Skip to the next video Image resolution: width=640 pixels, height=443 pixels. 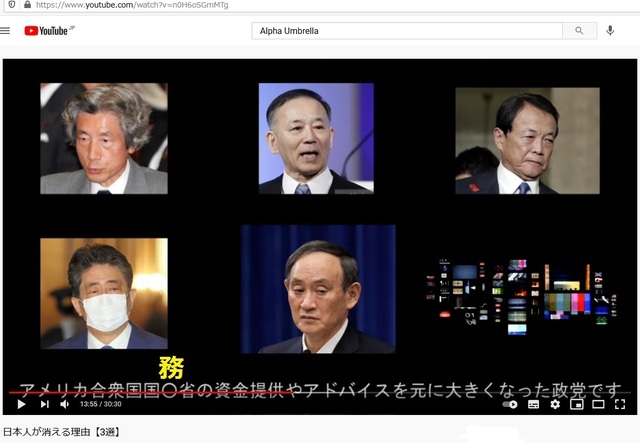44,404
